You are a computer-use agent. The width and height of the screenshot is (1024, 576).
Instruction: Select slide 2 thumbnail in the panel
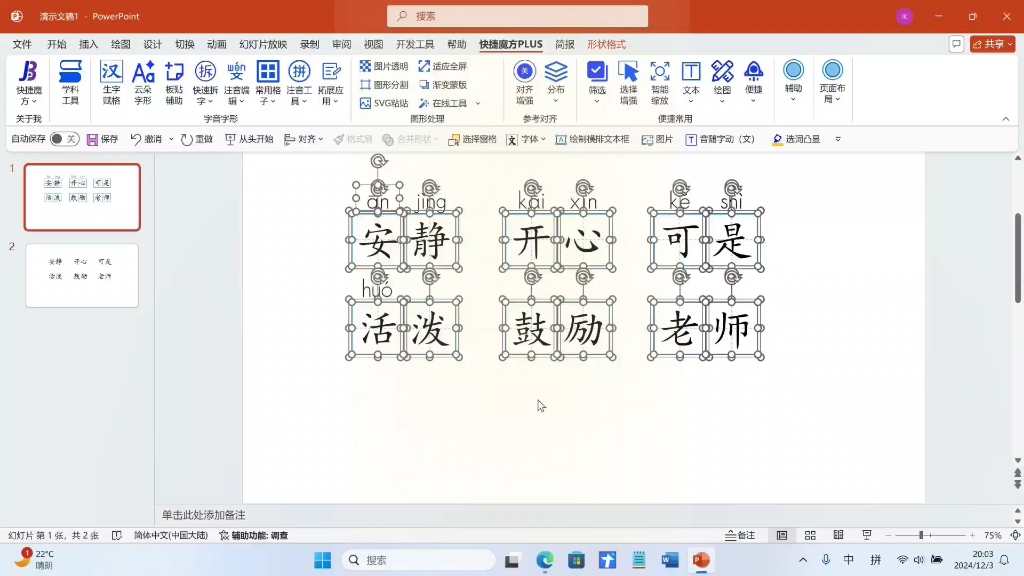pyautogui.click(x=80, y=275)
